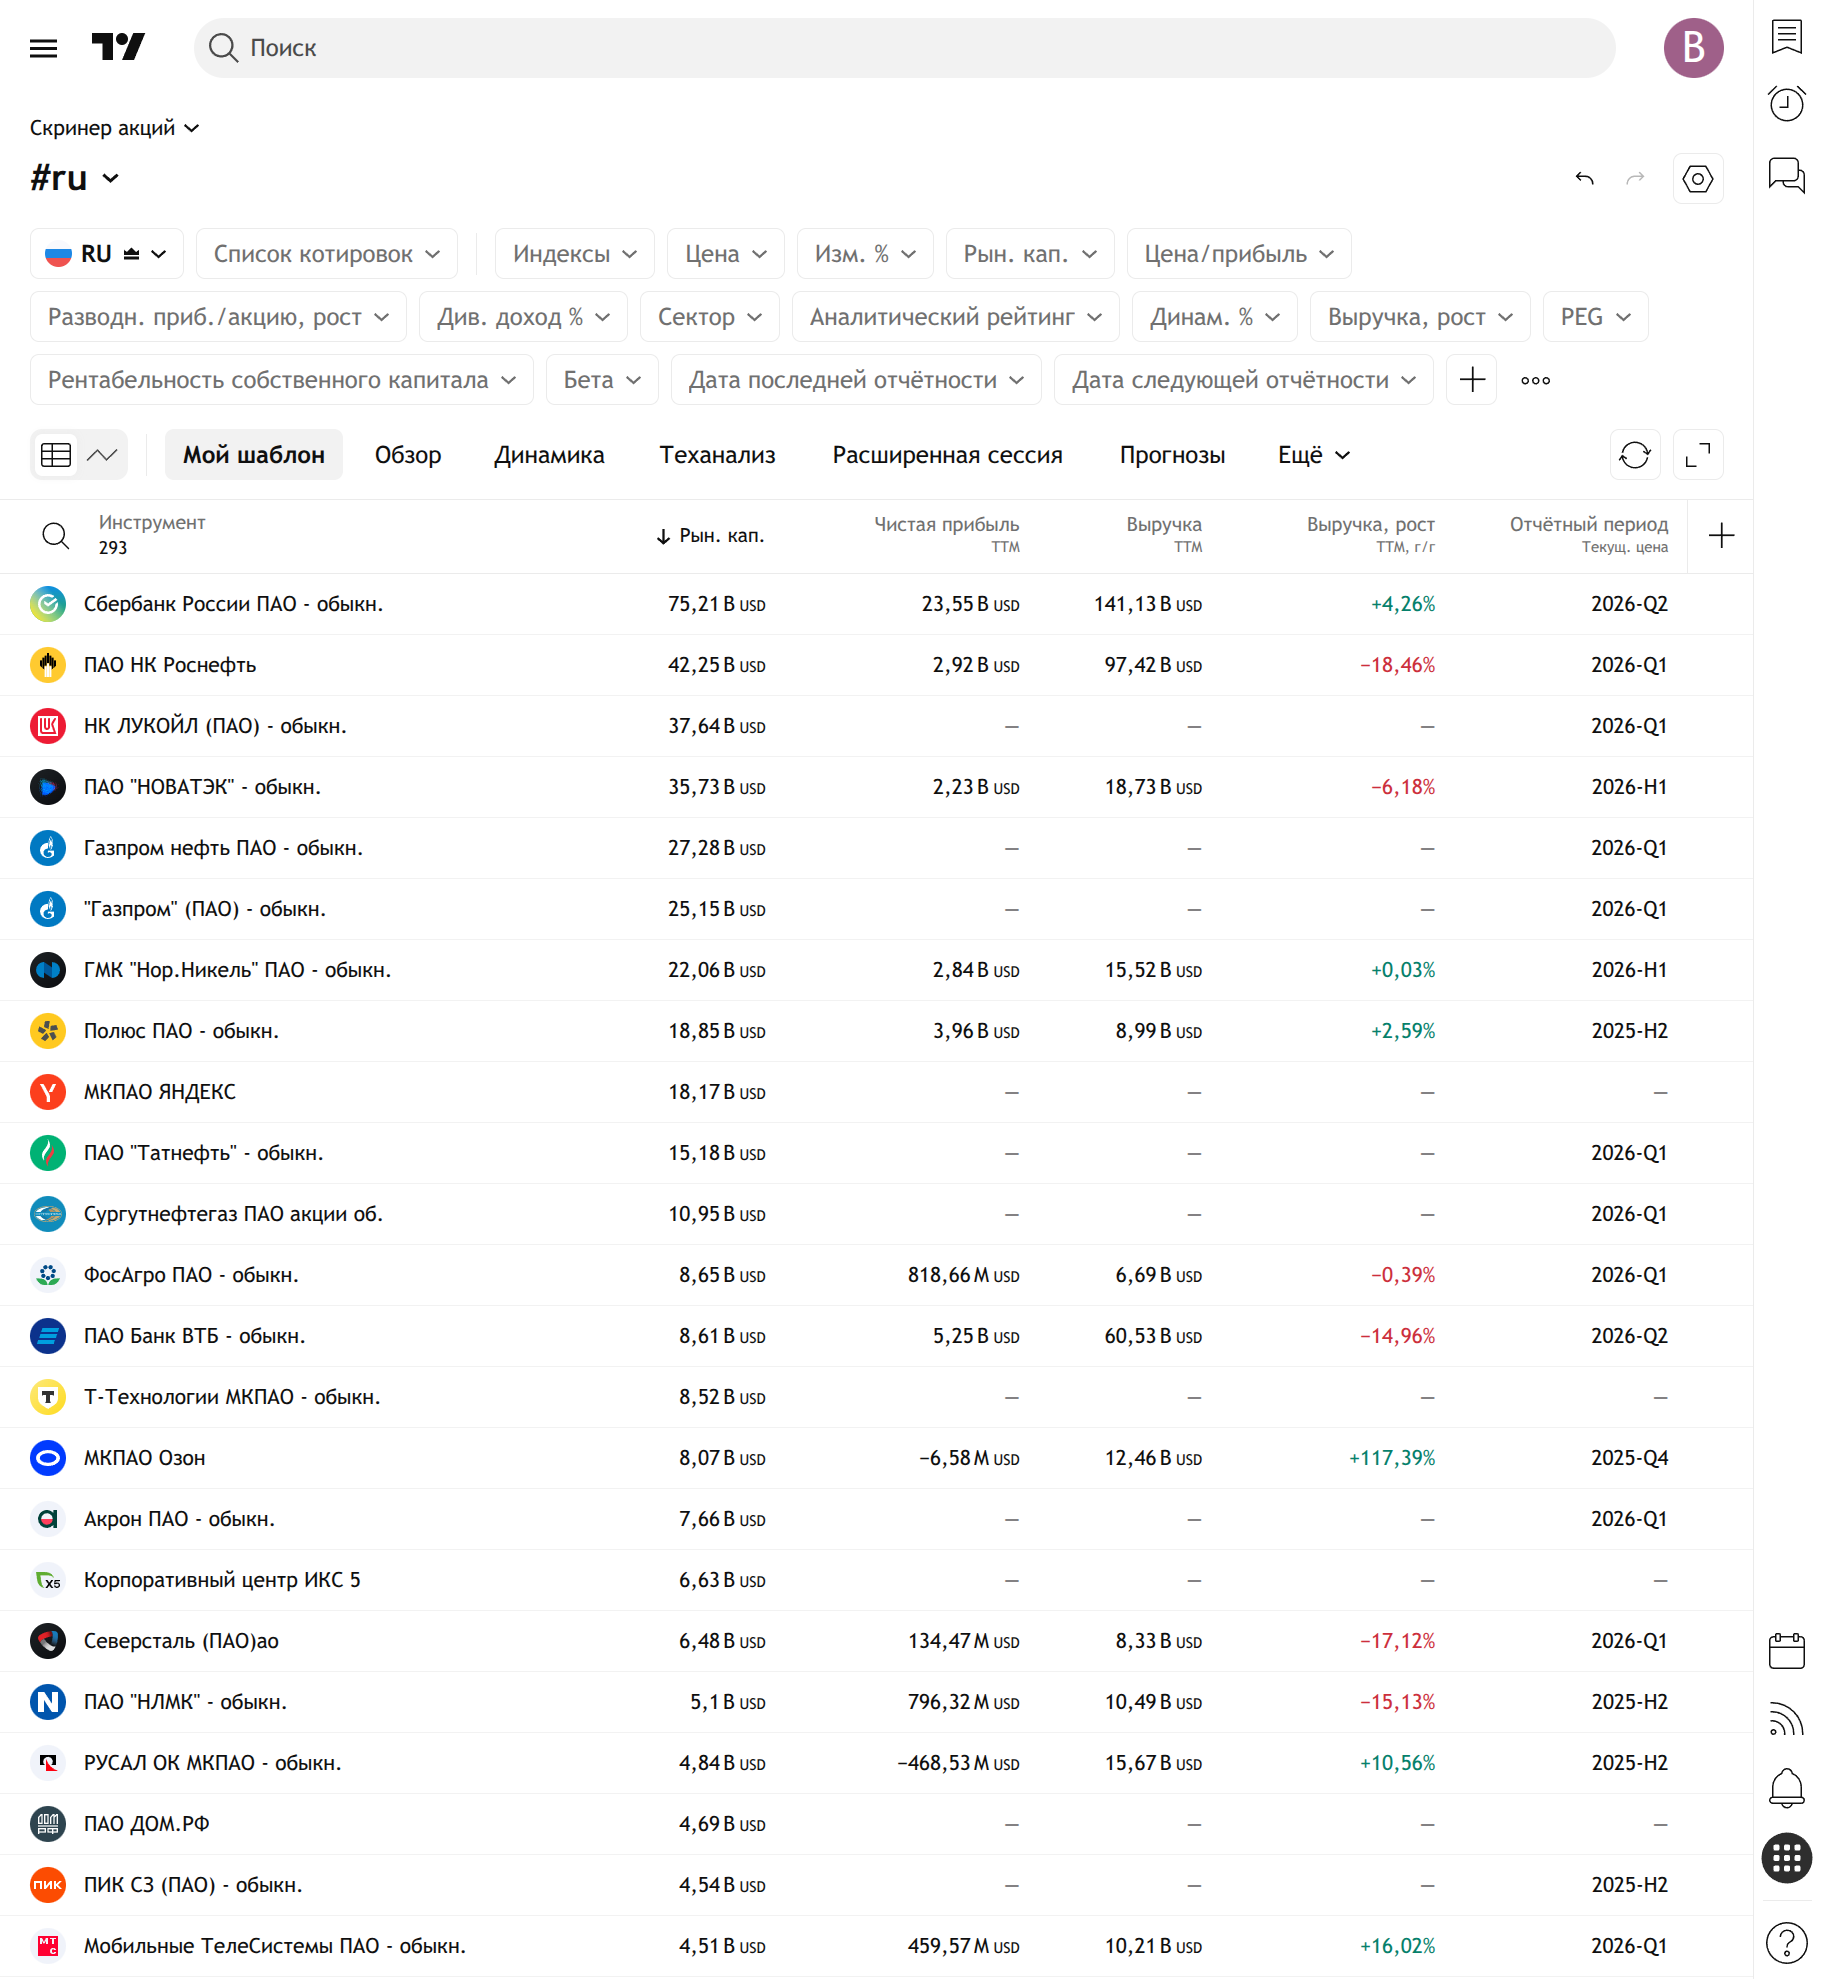Open the alerts clock icon
This screenshot has height=1979, width=1821.
(x=1786, y=103)
